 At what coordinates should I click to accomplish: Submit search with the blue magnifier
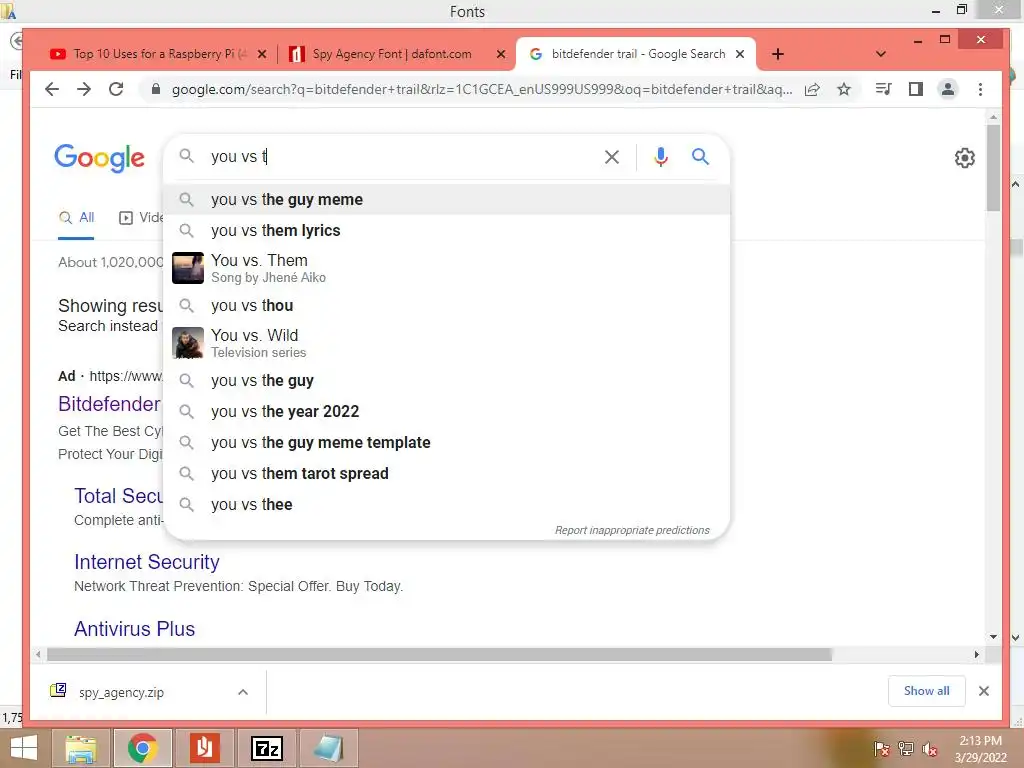(700, 157)
